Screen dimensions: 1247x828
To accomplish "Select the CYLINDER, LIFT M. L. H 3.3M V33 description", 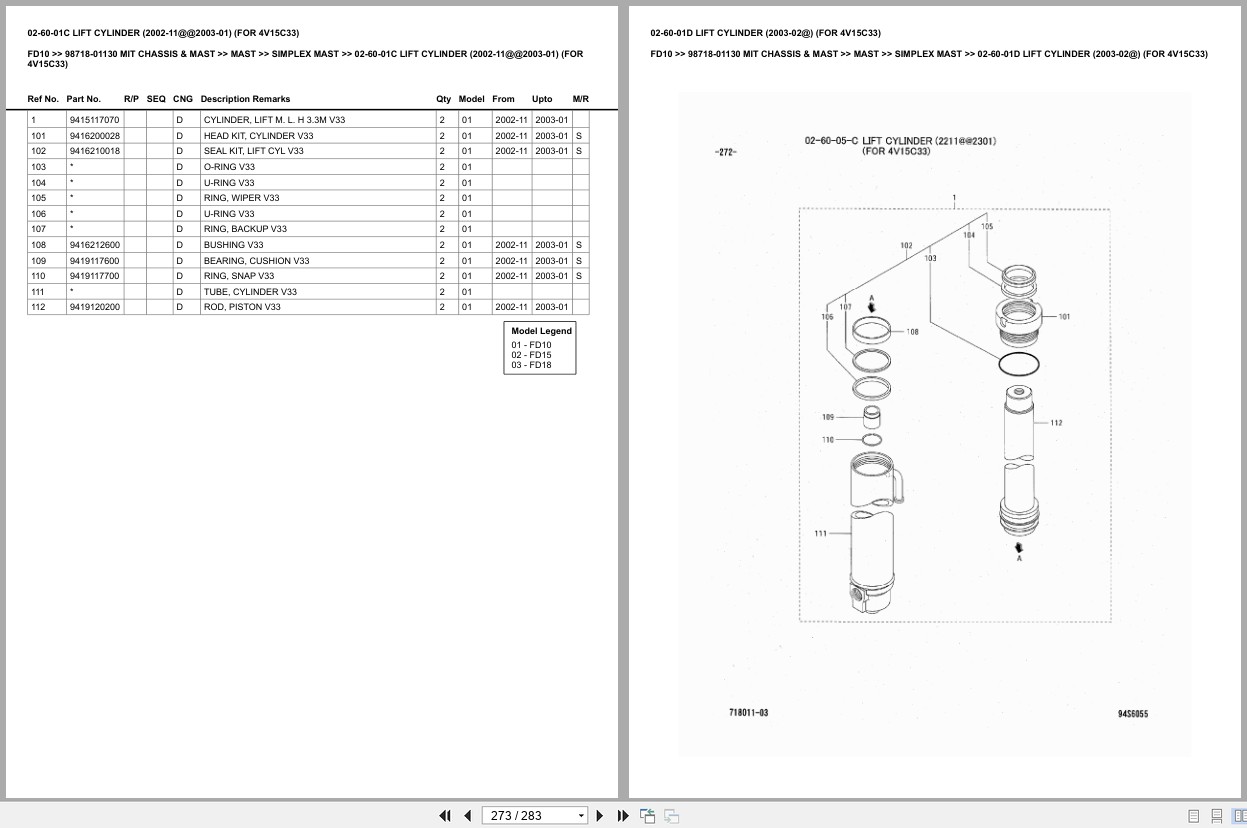I will click(274, 120).
